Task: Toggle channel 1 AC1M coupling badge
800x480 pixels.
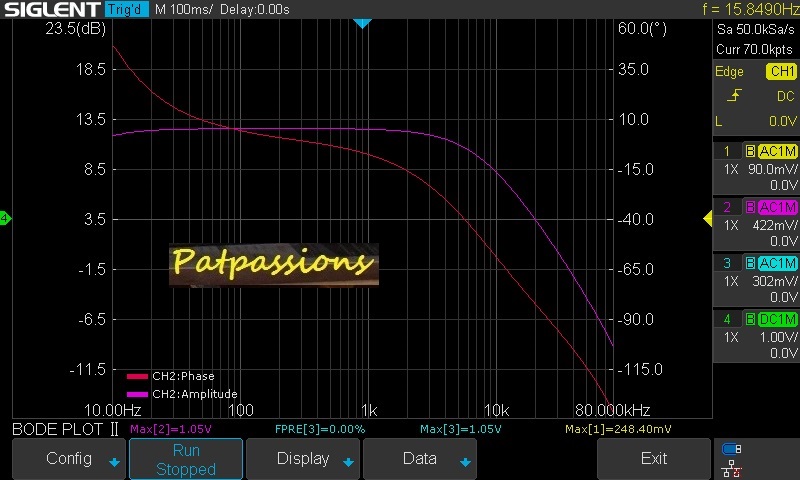Action: [777, 151]
